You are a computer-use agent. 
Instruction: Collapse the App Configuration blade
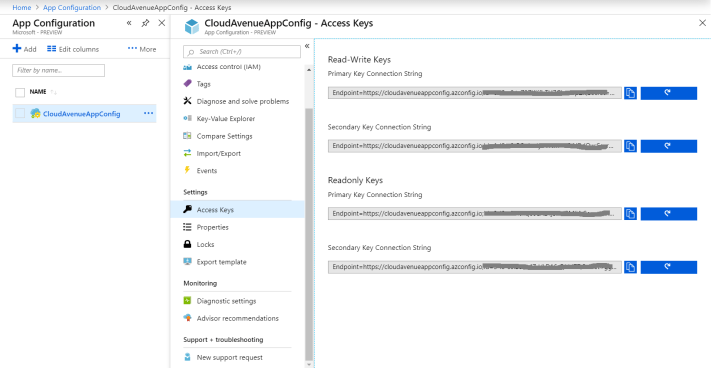(x=129, y=23)
